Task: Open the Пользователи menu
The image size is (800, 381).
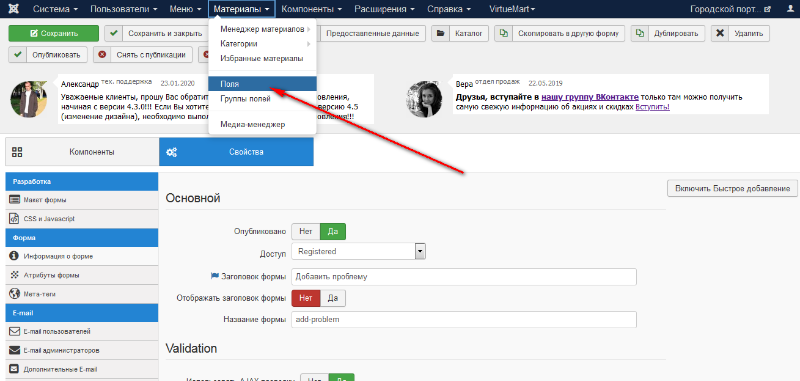Action: (123, 9)
